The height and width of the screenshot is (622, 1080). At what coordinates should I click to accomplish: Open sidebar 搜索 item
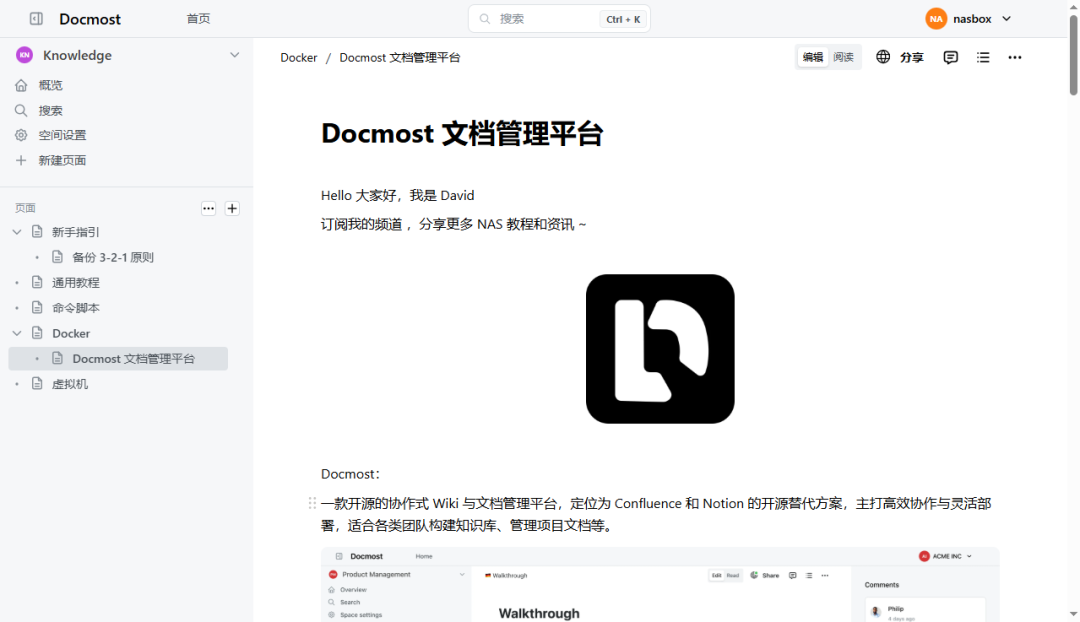pyautogui.click(x=50, y=110)
